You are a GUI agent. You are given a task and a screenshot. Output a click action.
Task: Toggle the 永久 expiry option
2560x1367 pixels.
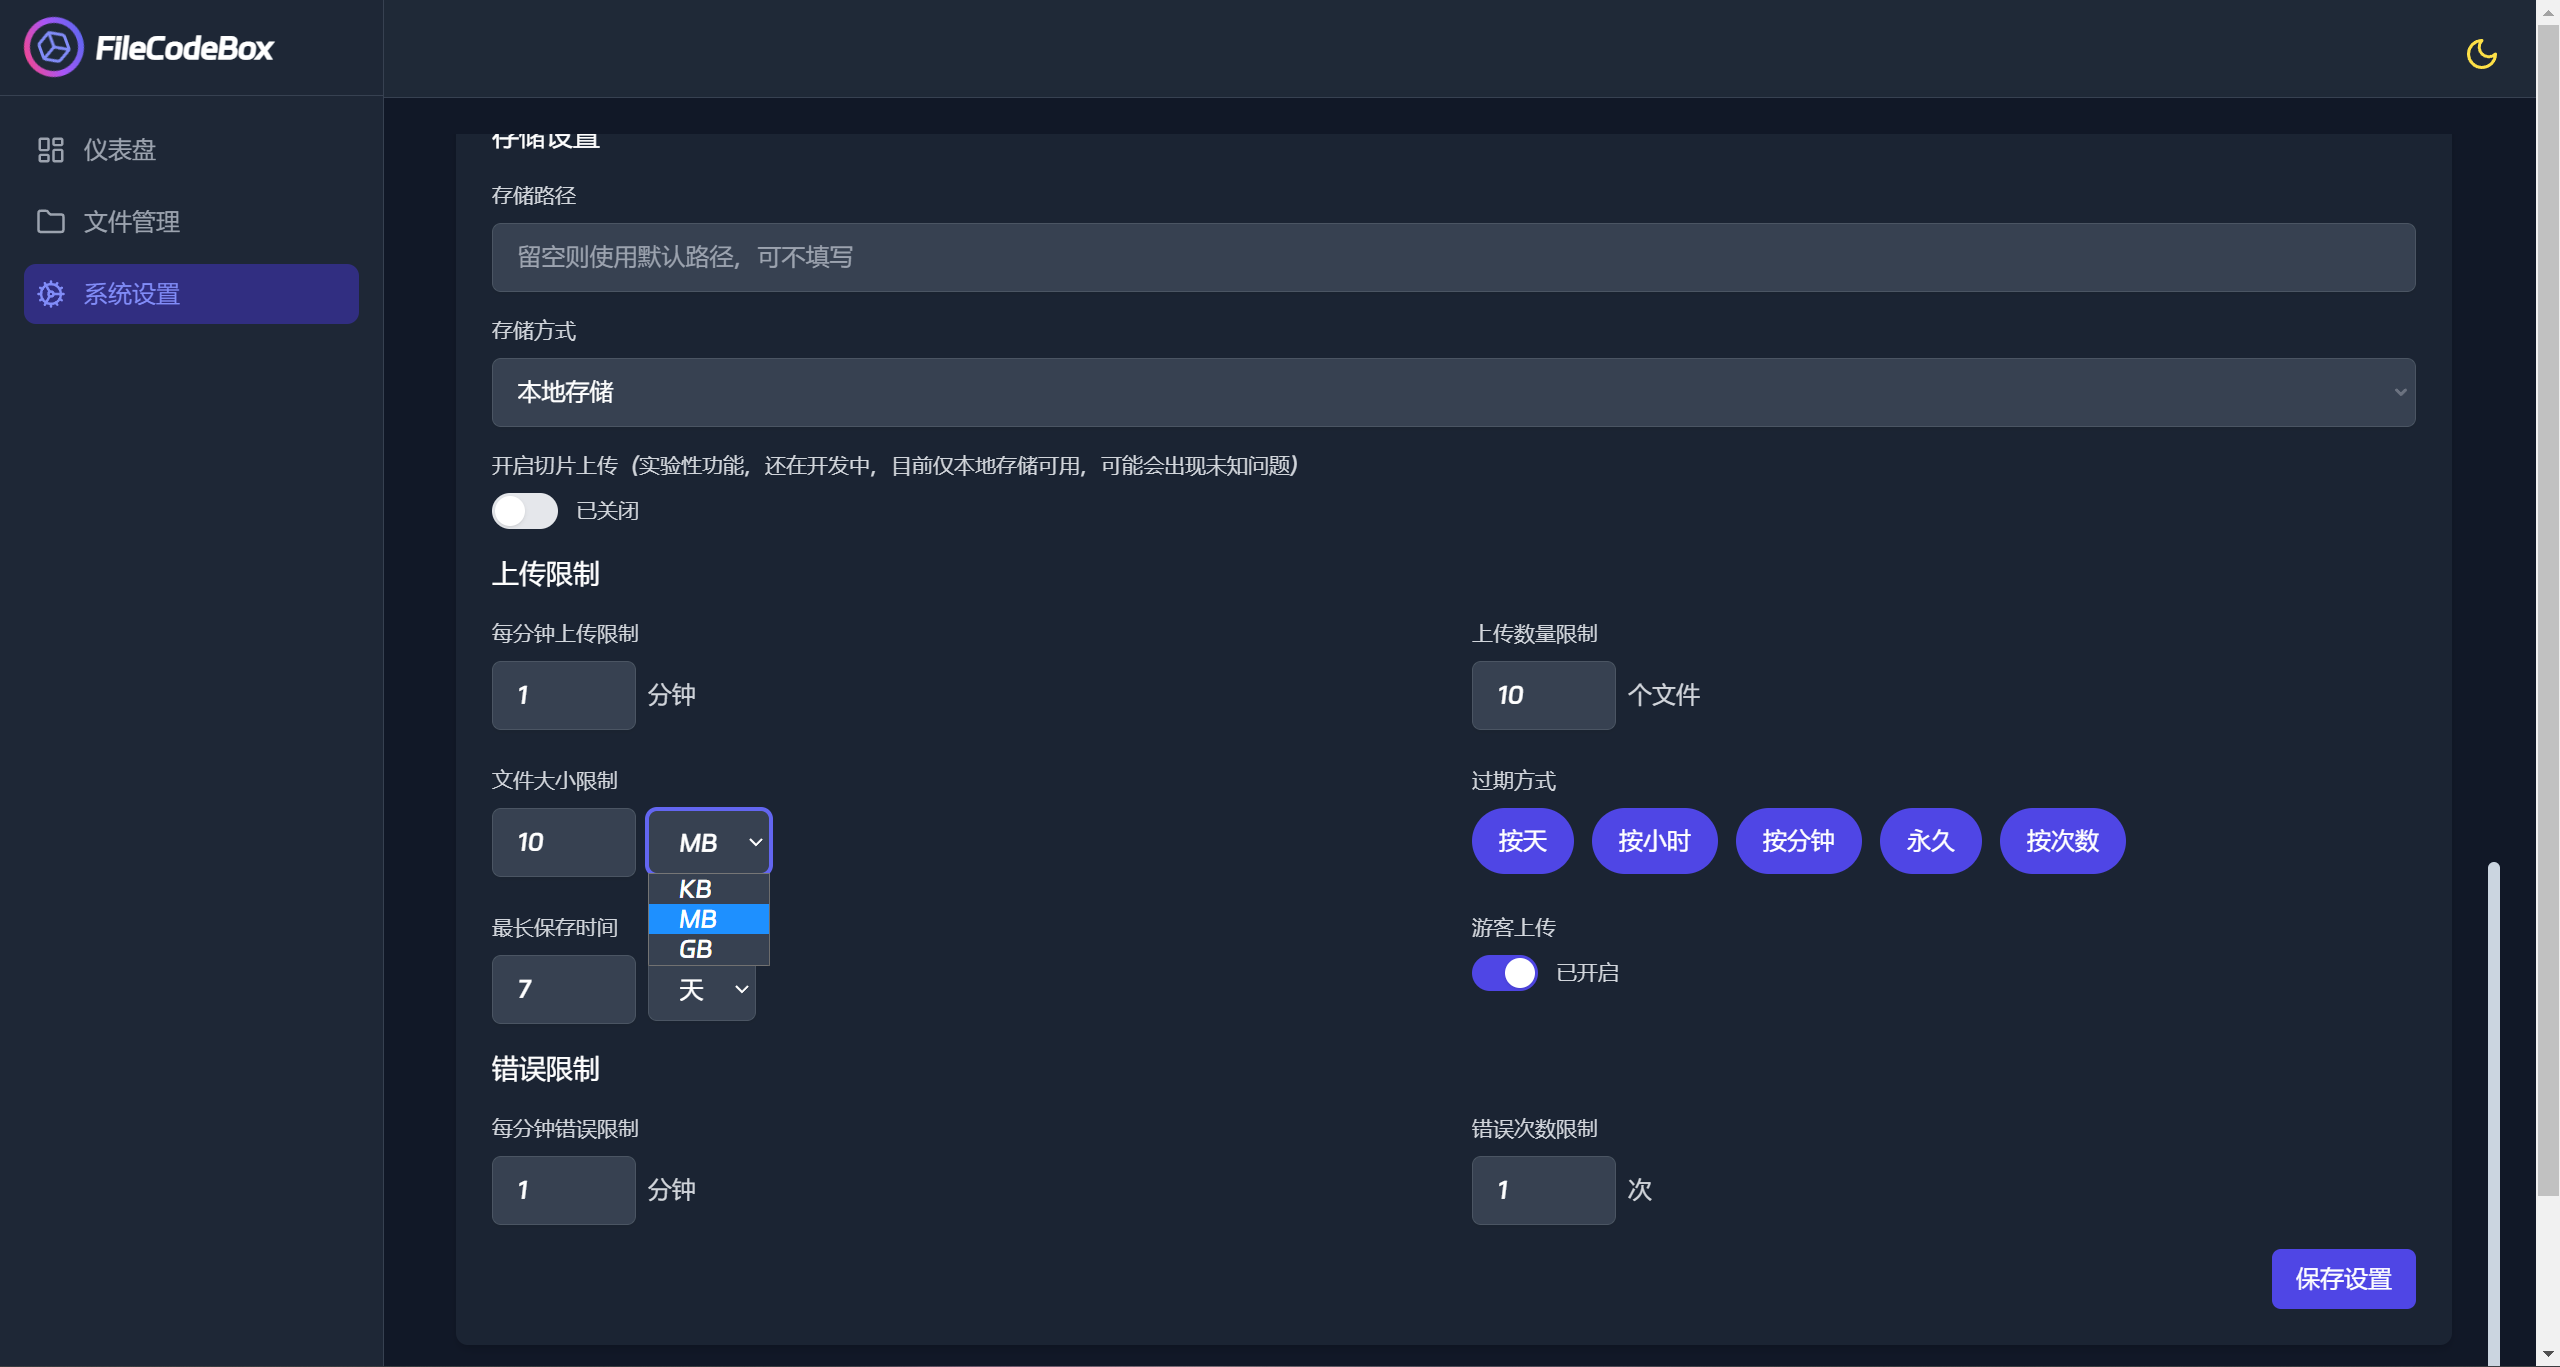point(1929,841)
